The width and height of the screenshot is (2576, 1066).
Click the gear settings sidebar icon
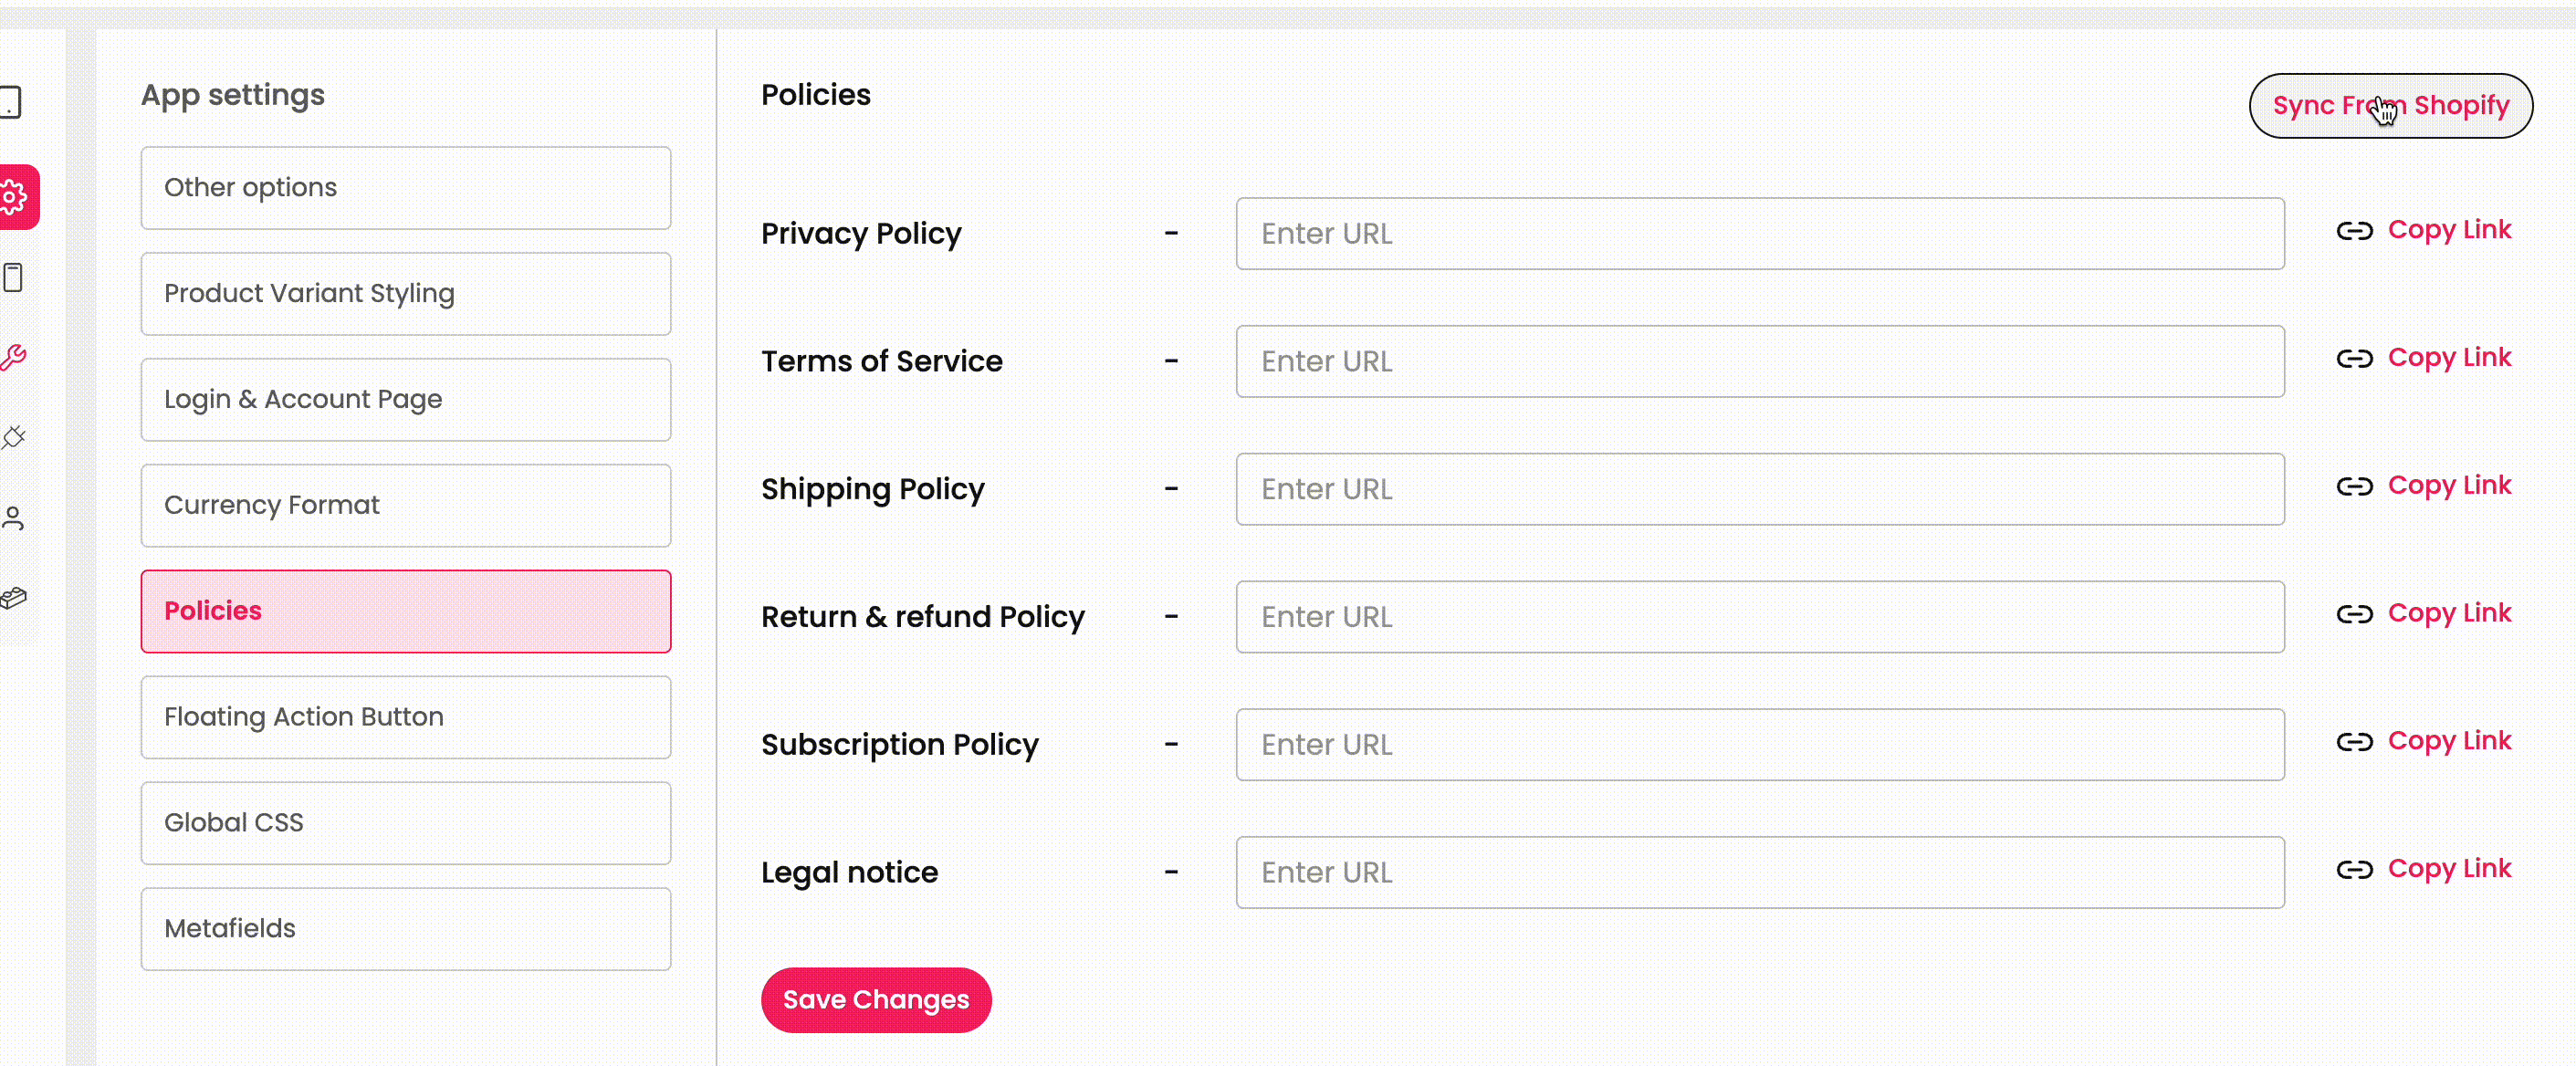tap(14, 197)
